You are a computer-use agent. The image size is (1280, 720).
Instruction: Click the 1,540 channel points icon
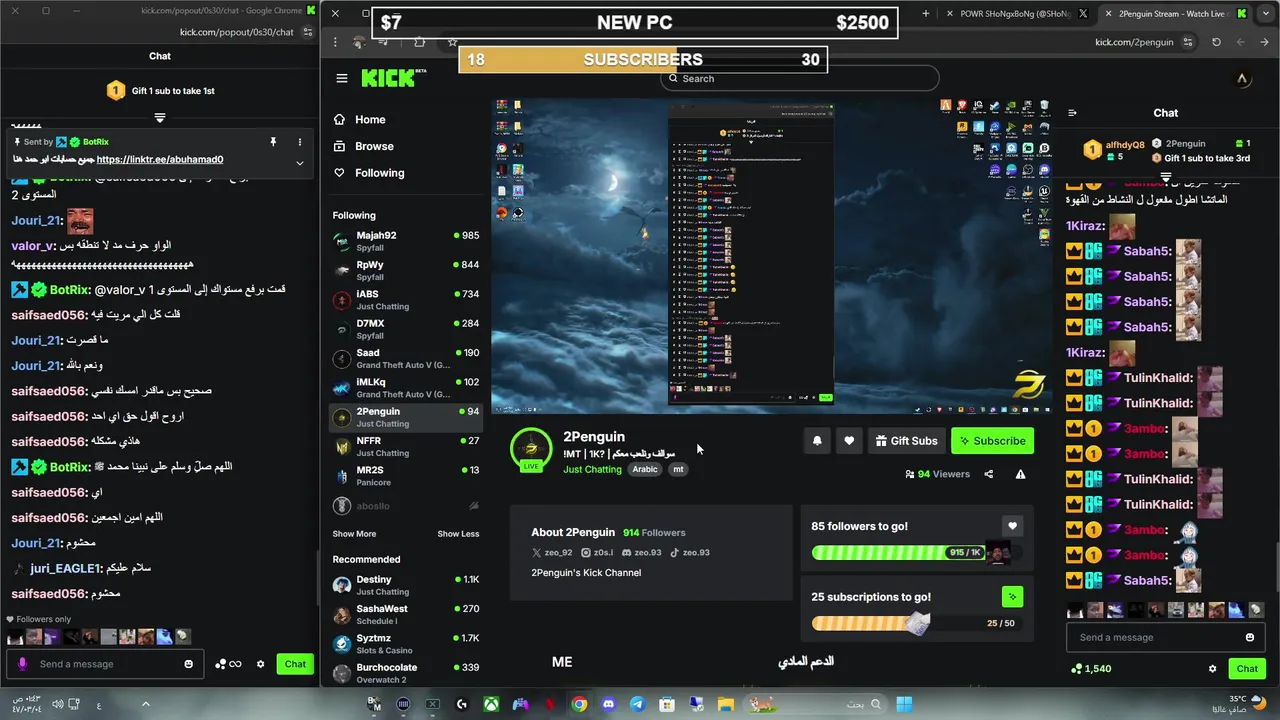point(1077,669)
